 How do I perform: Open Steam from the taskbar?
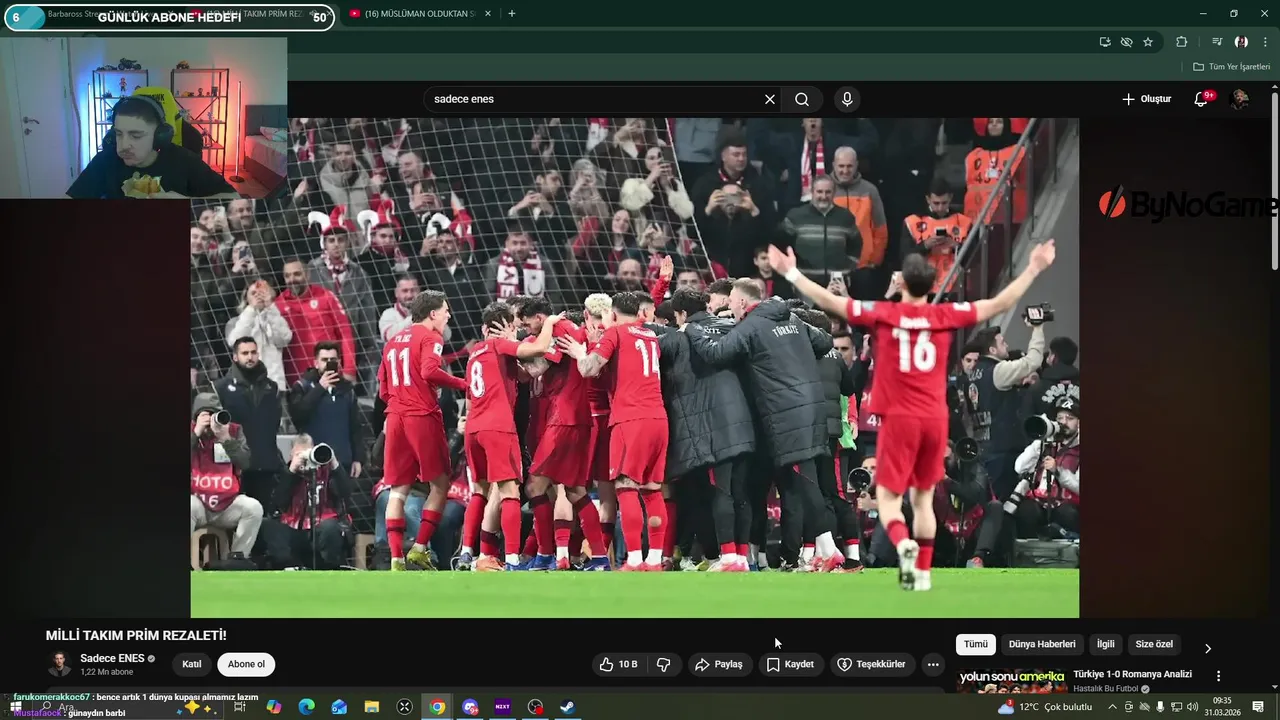coord(567,707)
